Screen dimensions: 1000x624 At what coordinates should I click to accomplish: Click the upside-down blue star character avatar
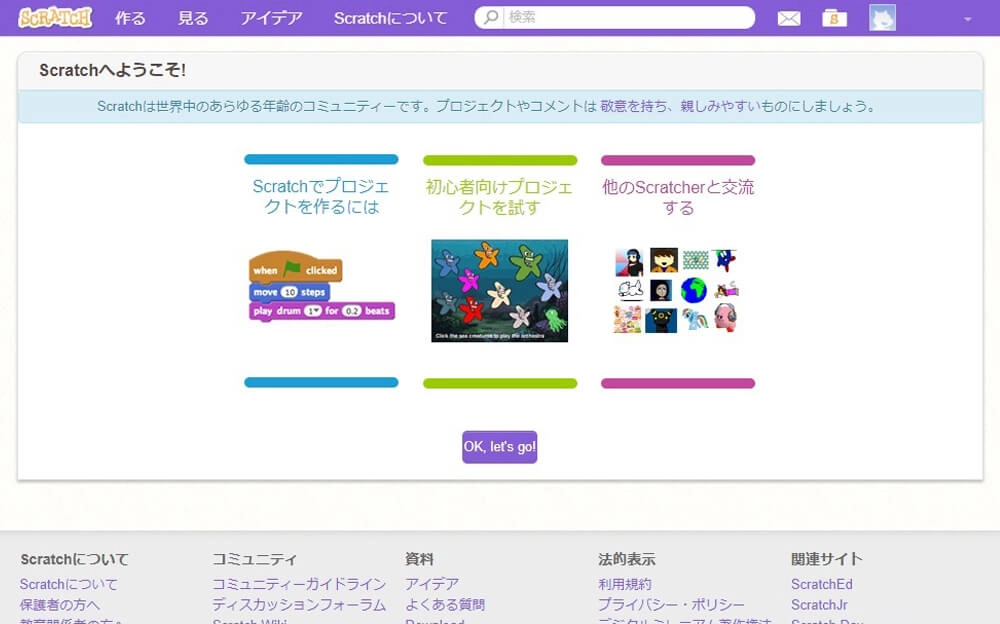[x=725, y=260]
